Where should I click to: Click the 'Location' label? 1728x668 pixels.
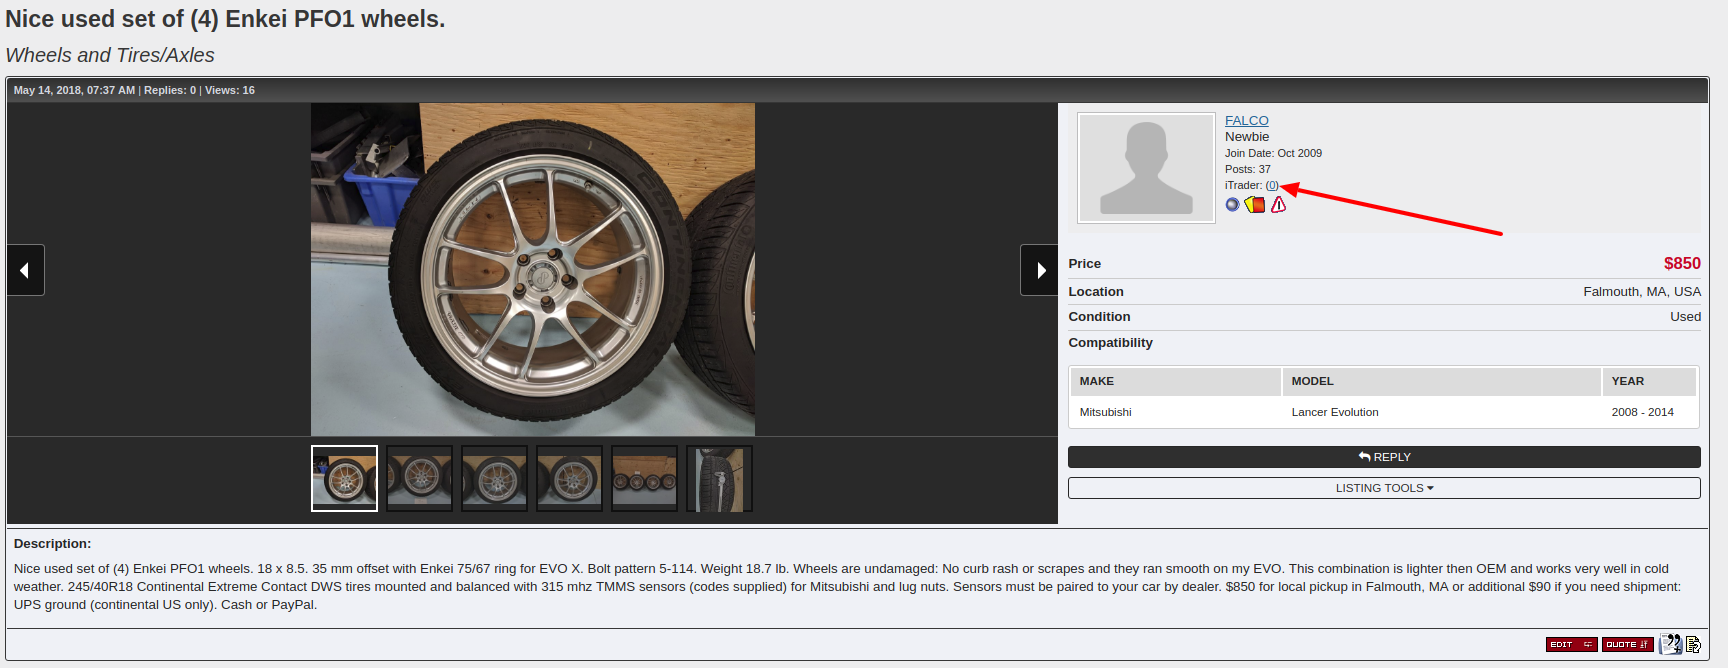tap(1096, 292)
